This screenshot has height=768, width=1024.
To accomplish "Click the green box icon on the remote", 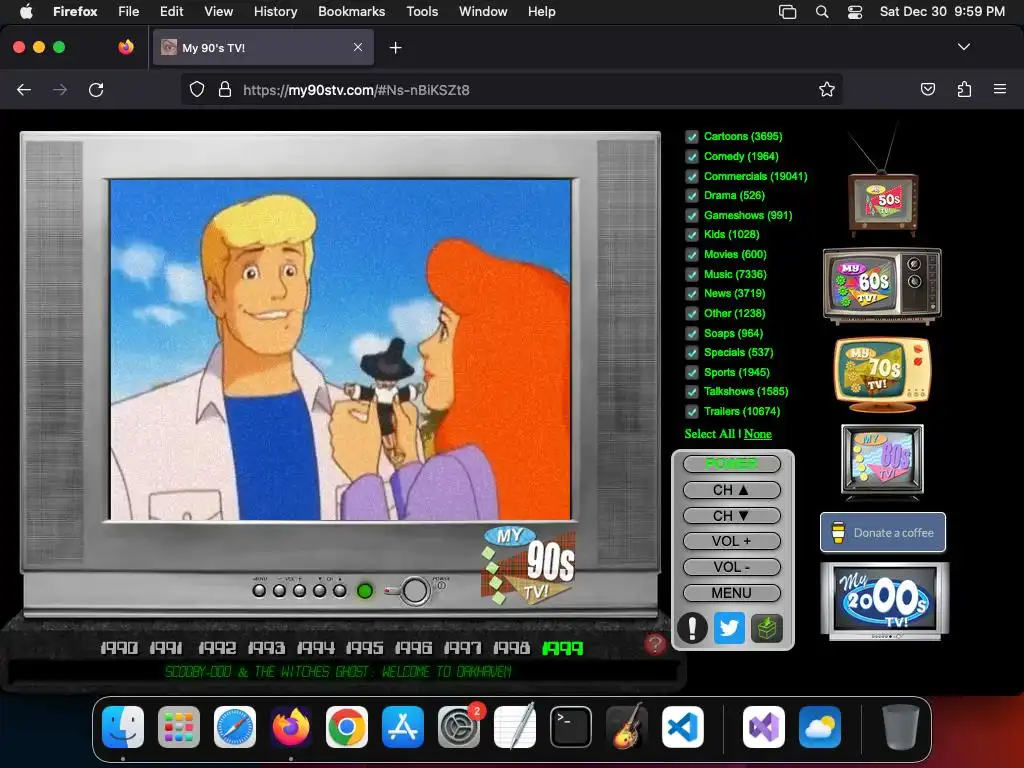I will coord(766,628).
